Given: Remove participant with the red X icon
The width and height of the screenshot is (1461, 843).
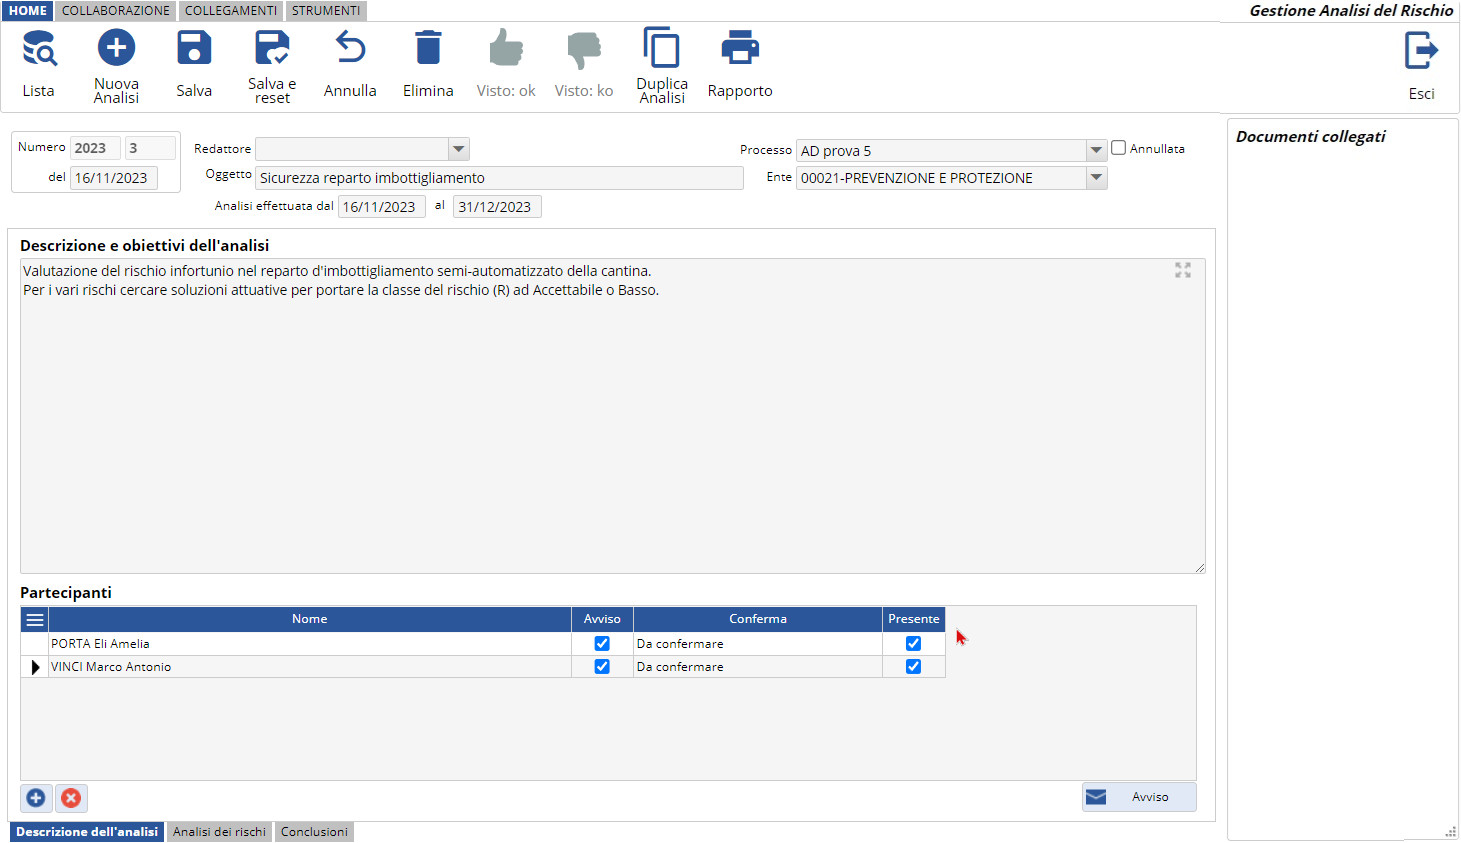Looking at the screenshot, I should click(x=71, y=798).
